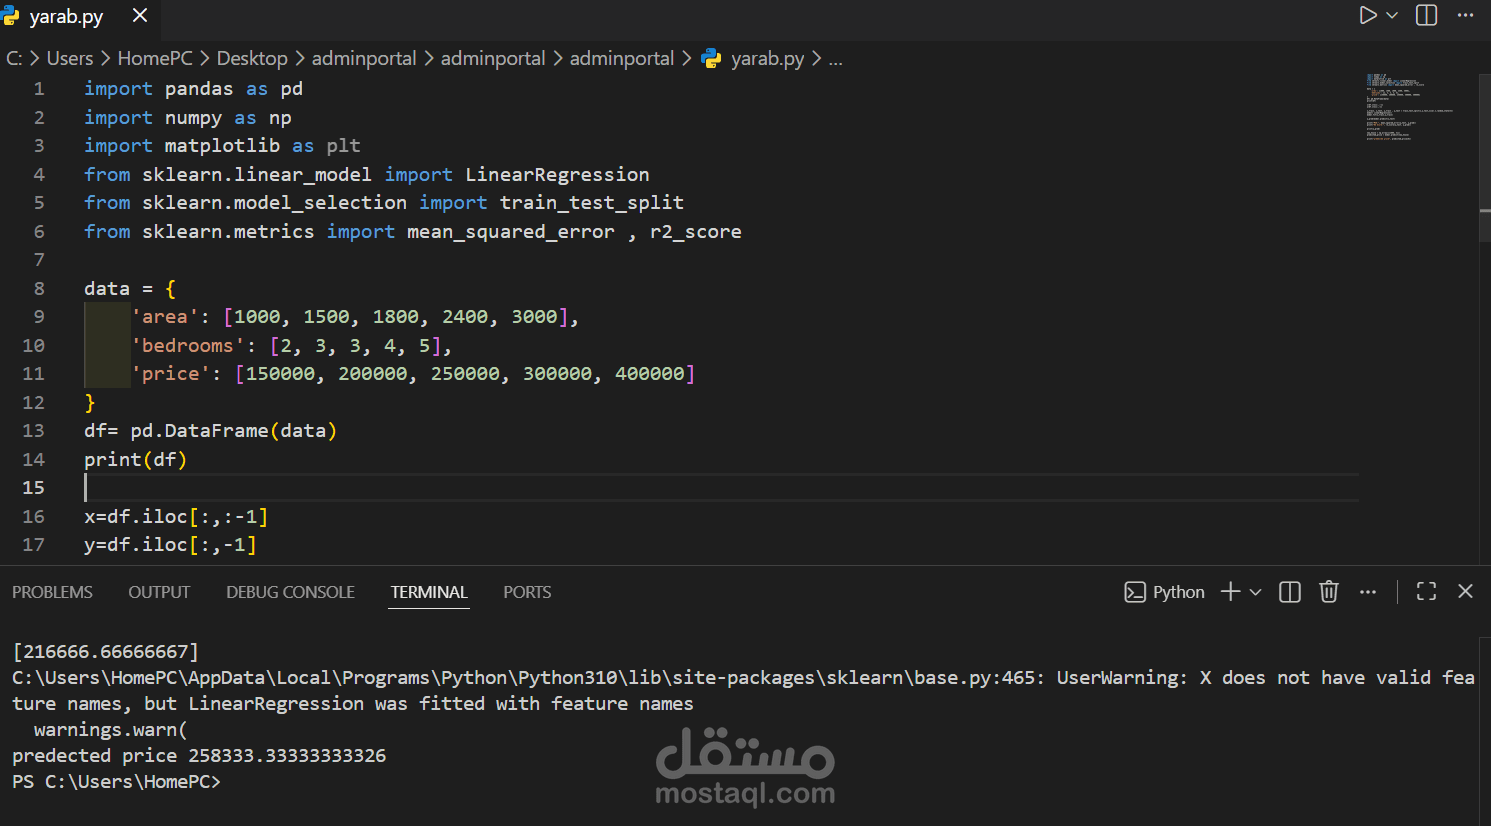Click the code minimap preview
The height and width of the screenshot is (826, 1491).
tap(1410, 106)
